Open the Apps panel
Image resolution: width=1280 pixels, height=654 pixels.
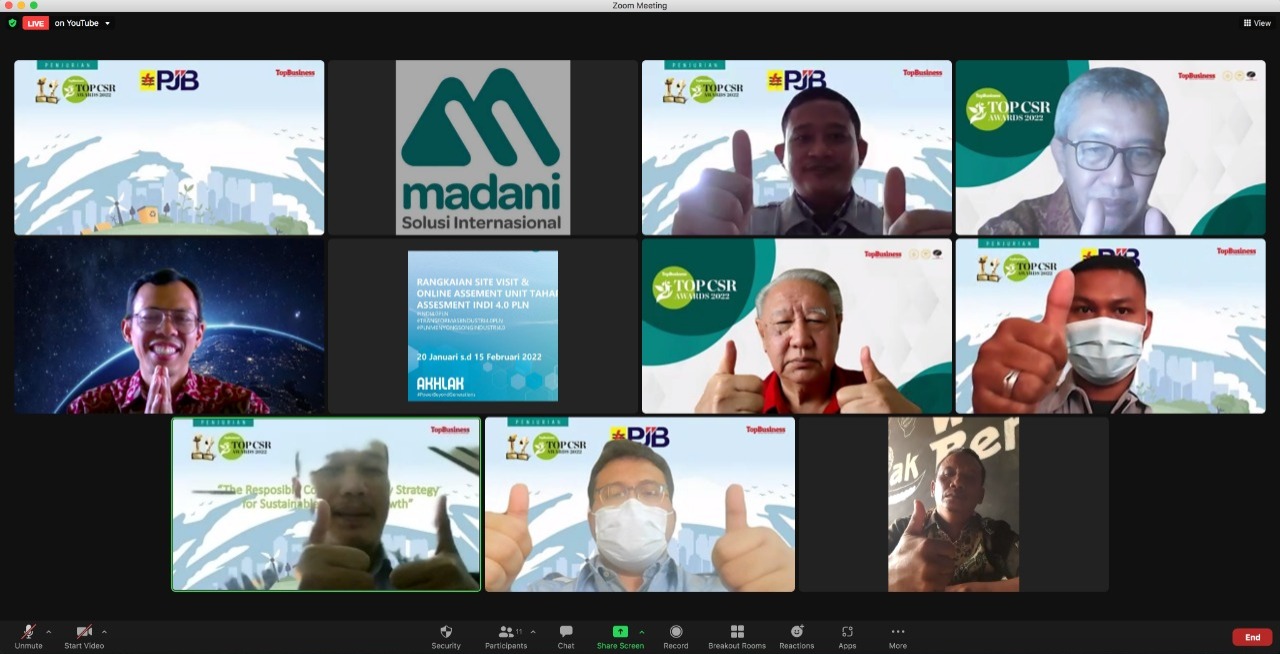(x=847, y=636)
